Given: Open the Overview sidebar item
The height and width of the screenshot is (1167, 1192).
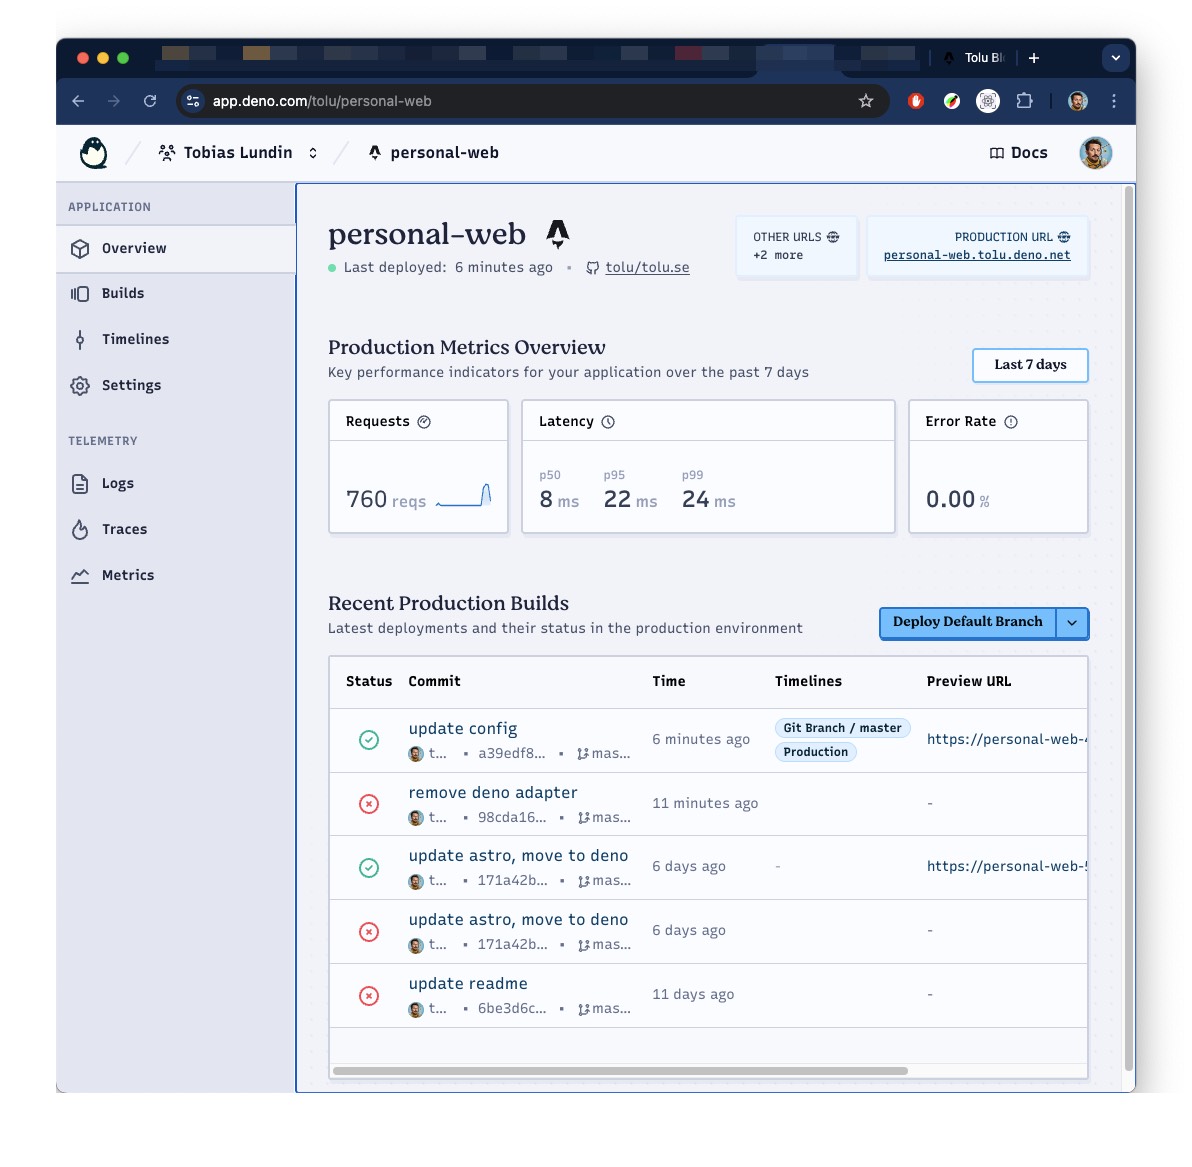Looking at the screenshot, I should tap(176, 249).
